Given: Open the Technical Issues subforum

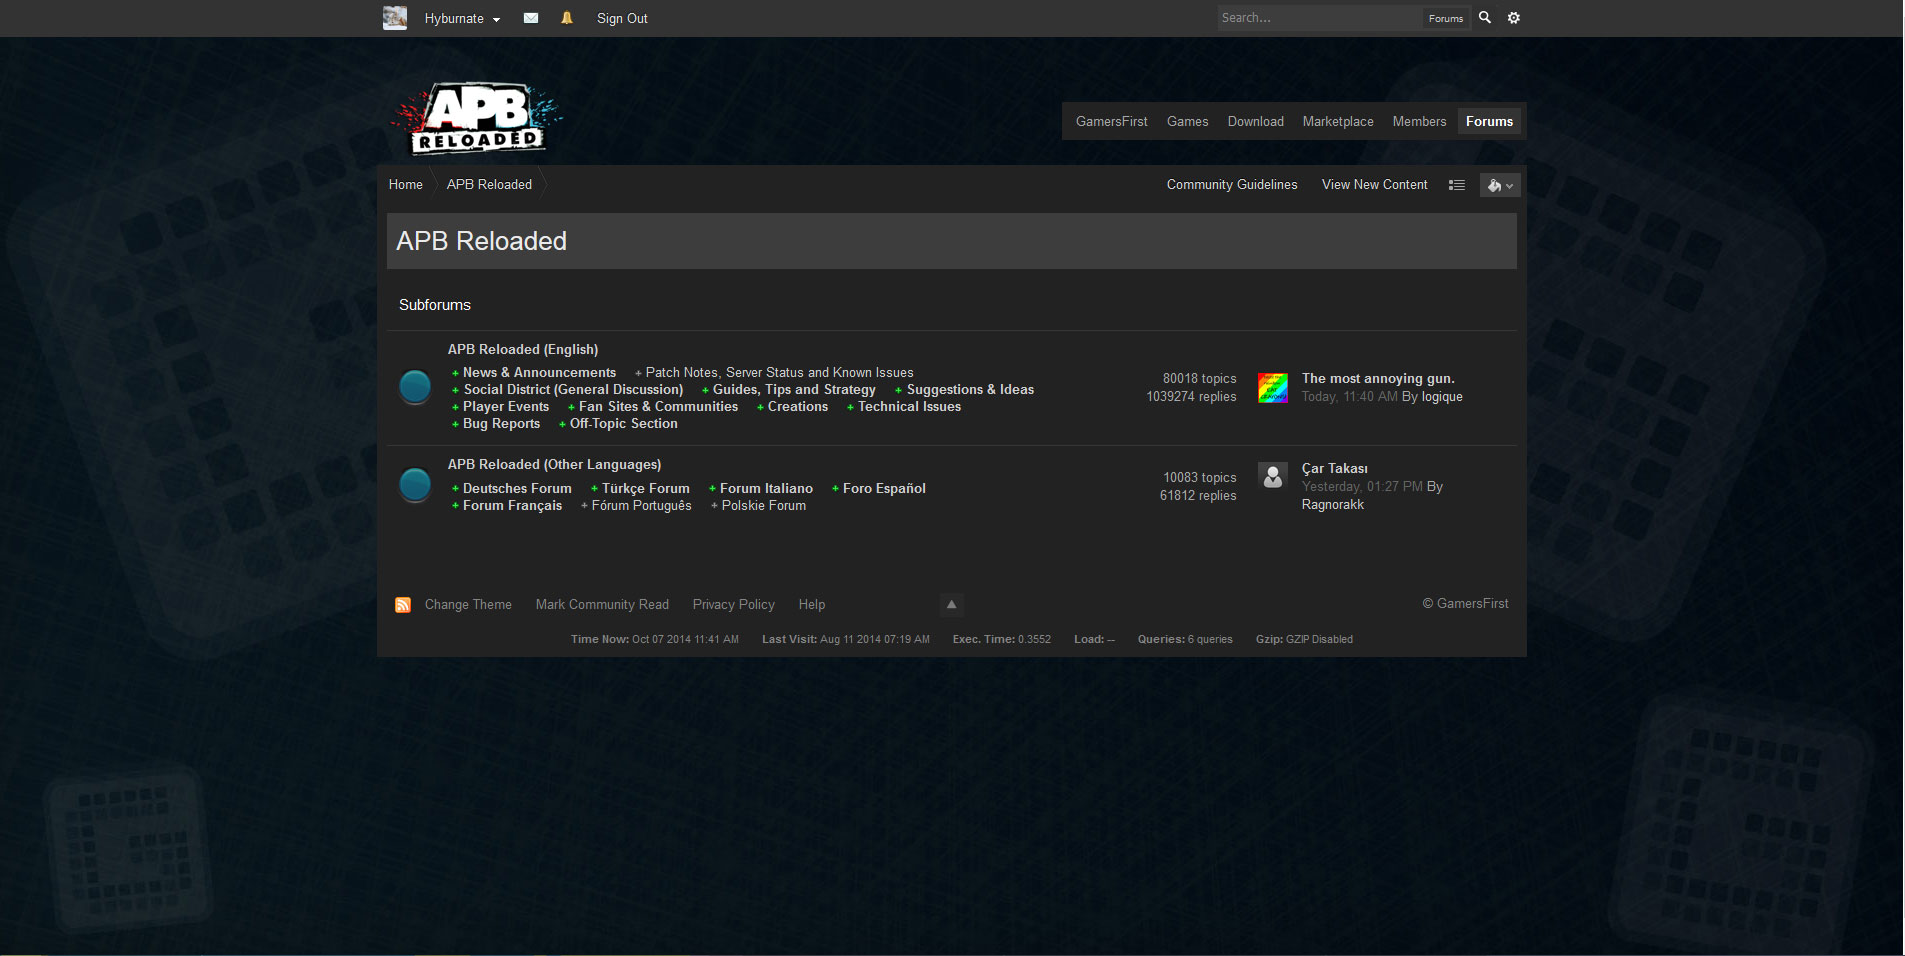Looking at the screenshot, I should point(908,407).
